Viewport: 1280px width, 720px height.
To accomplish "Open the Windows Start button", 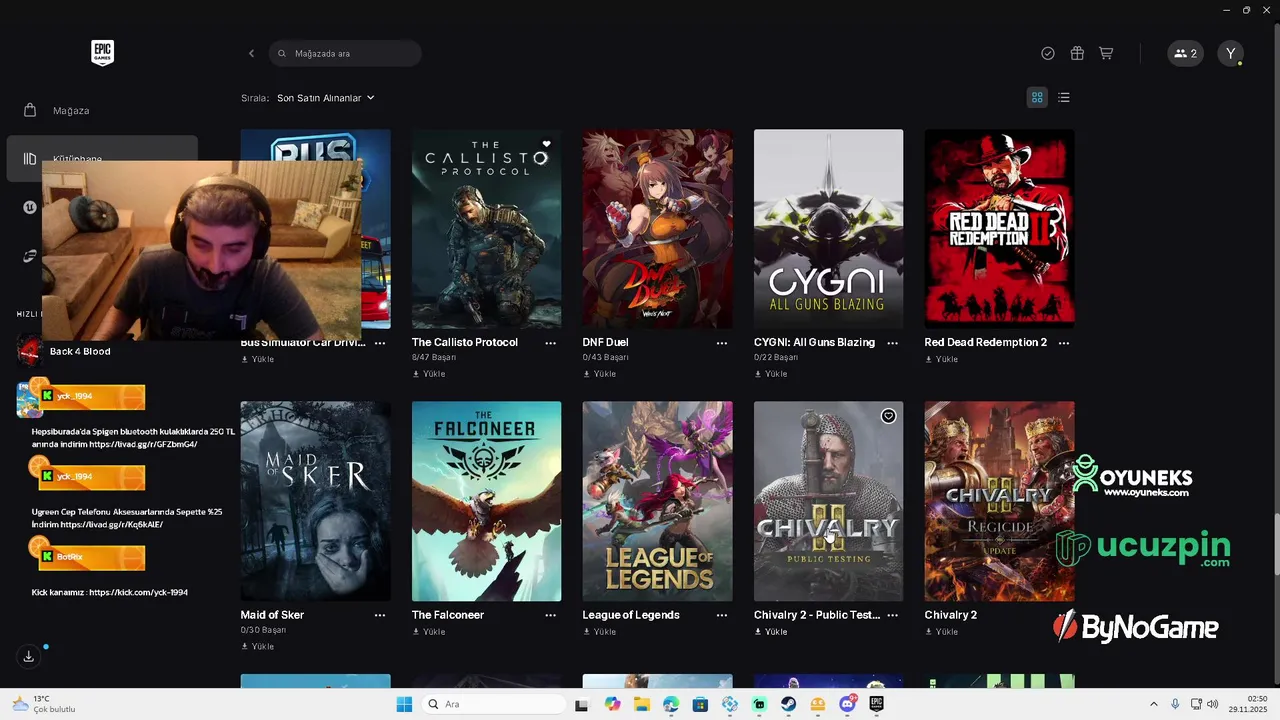I will coord(404,704).
